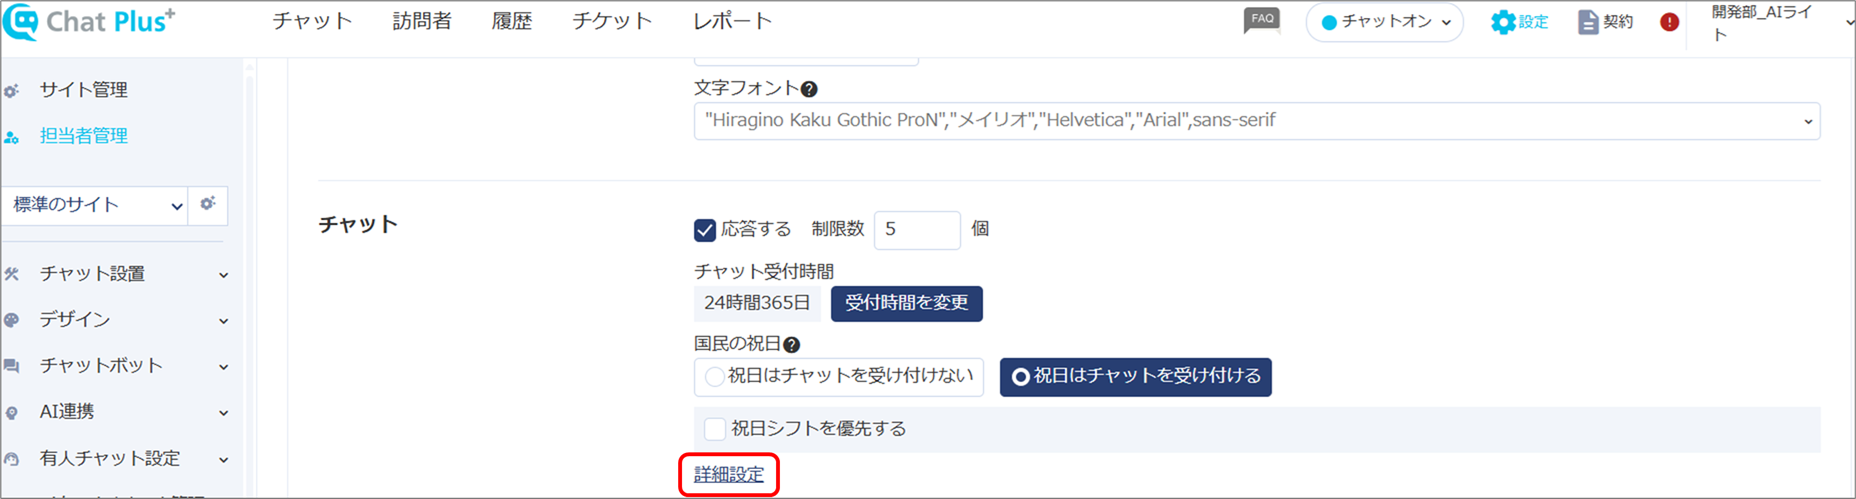Expand チャット設置 sidebar chevron
This screenshot has width=1856, height=499.
point(224,275)
